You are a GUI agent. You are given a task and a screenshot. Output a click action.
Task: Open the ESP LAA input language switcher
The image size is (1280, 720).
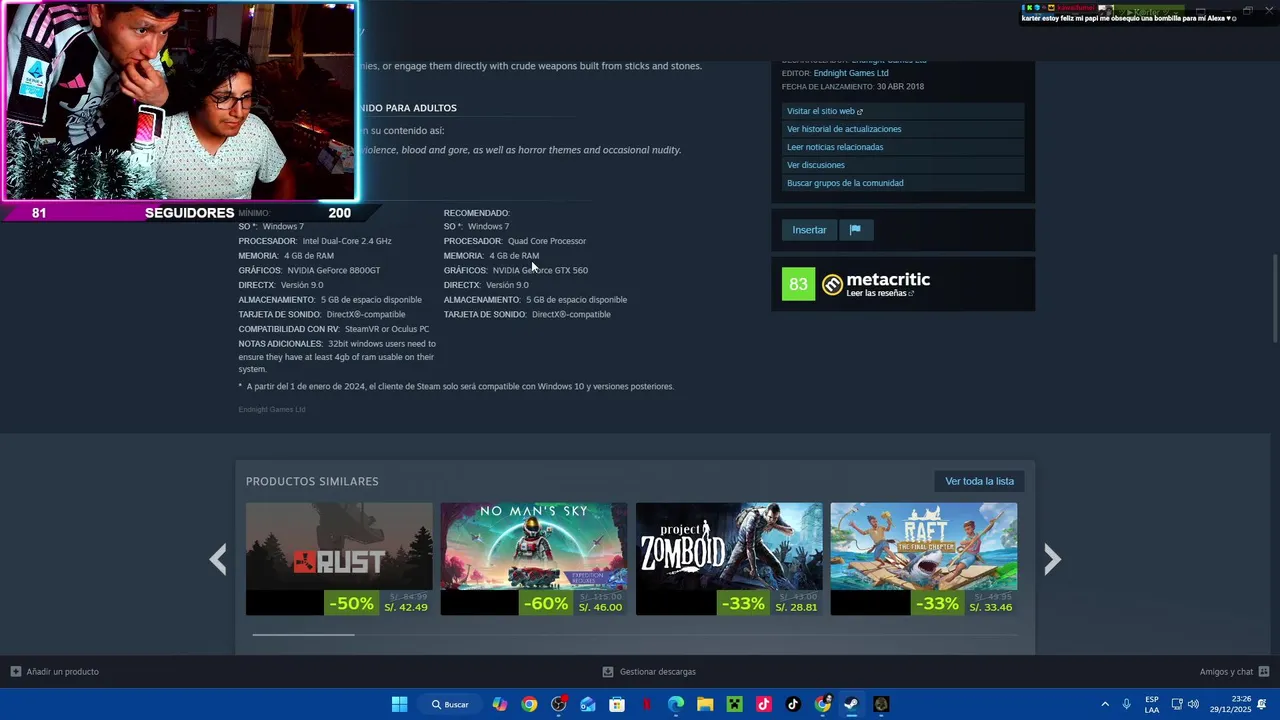[x=1152, y=704]
